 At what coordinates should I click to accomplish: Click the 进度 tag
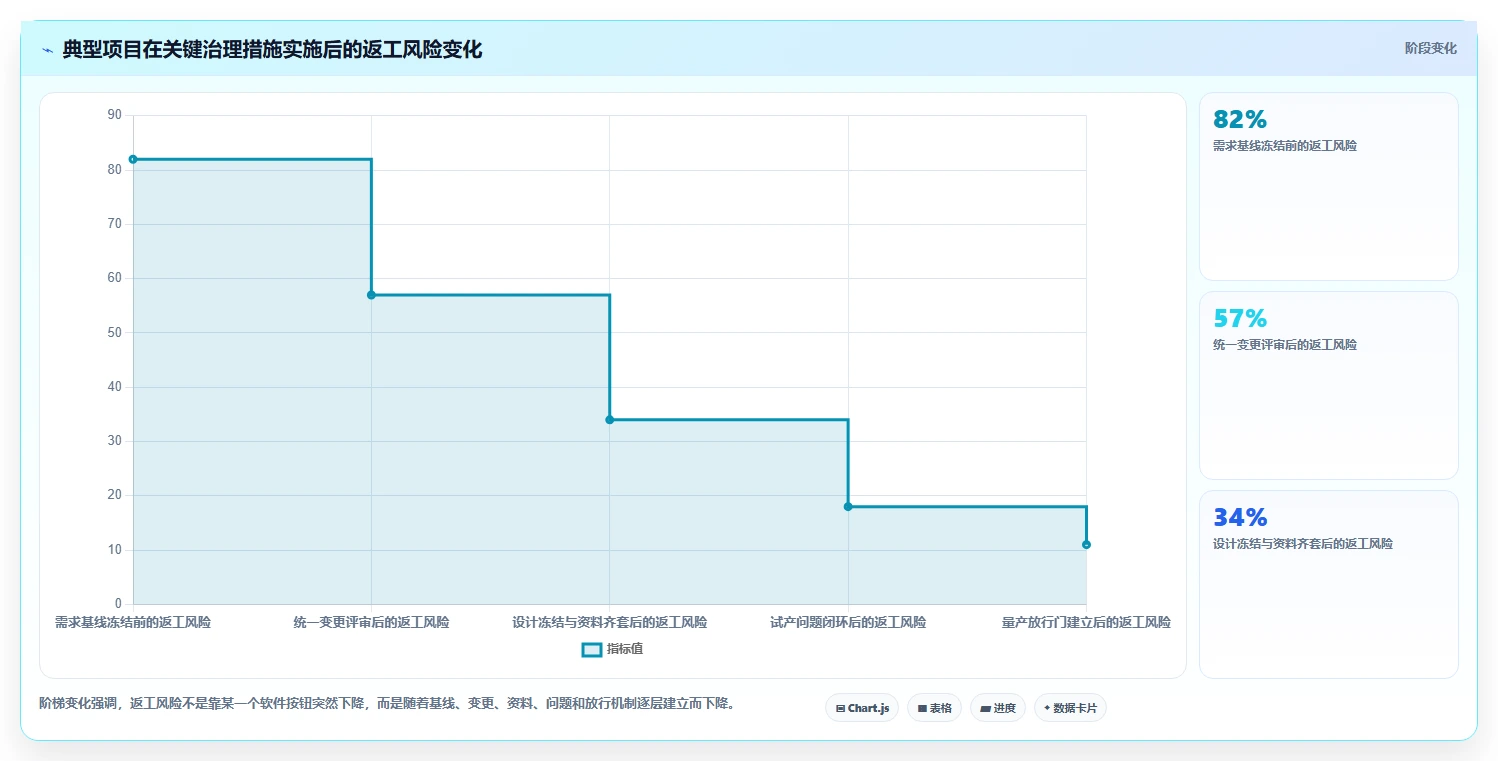coord(997,708)
